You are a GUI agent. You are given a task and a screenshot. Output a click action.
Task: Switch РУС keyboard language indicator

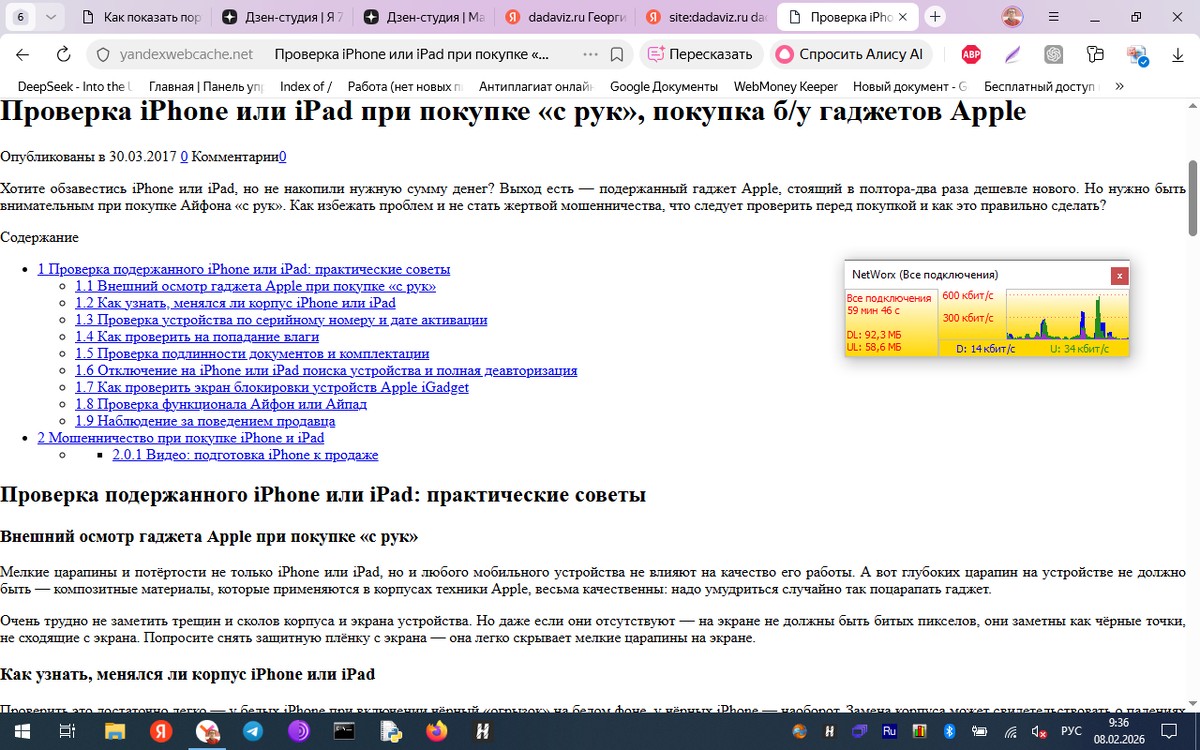(1071, 731)
